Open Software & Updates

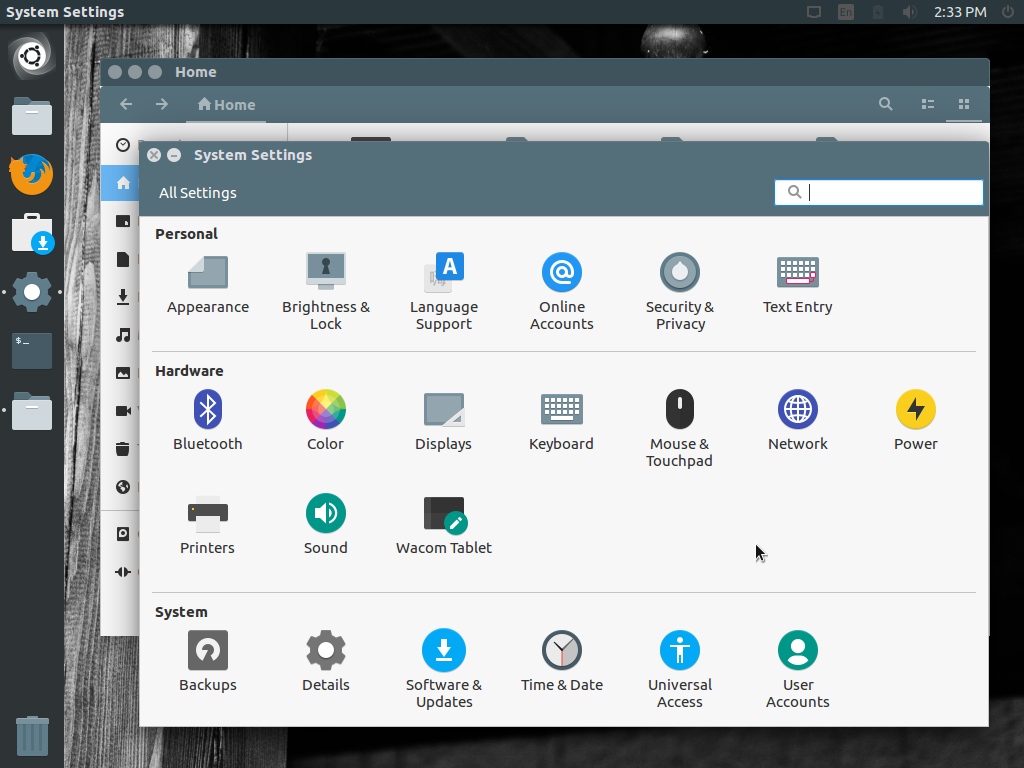click(x=443, y=650)
